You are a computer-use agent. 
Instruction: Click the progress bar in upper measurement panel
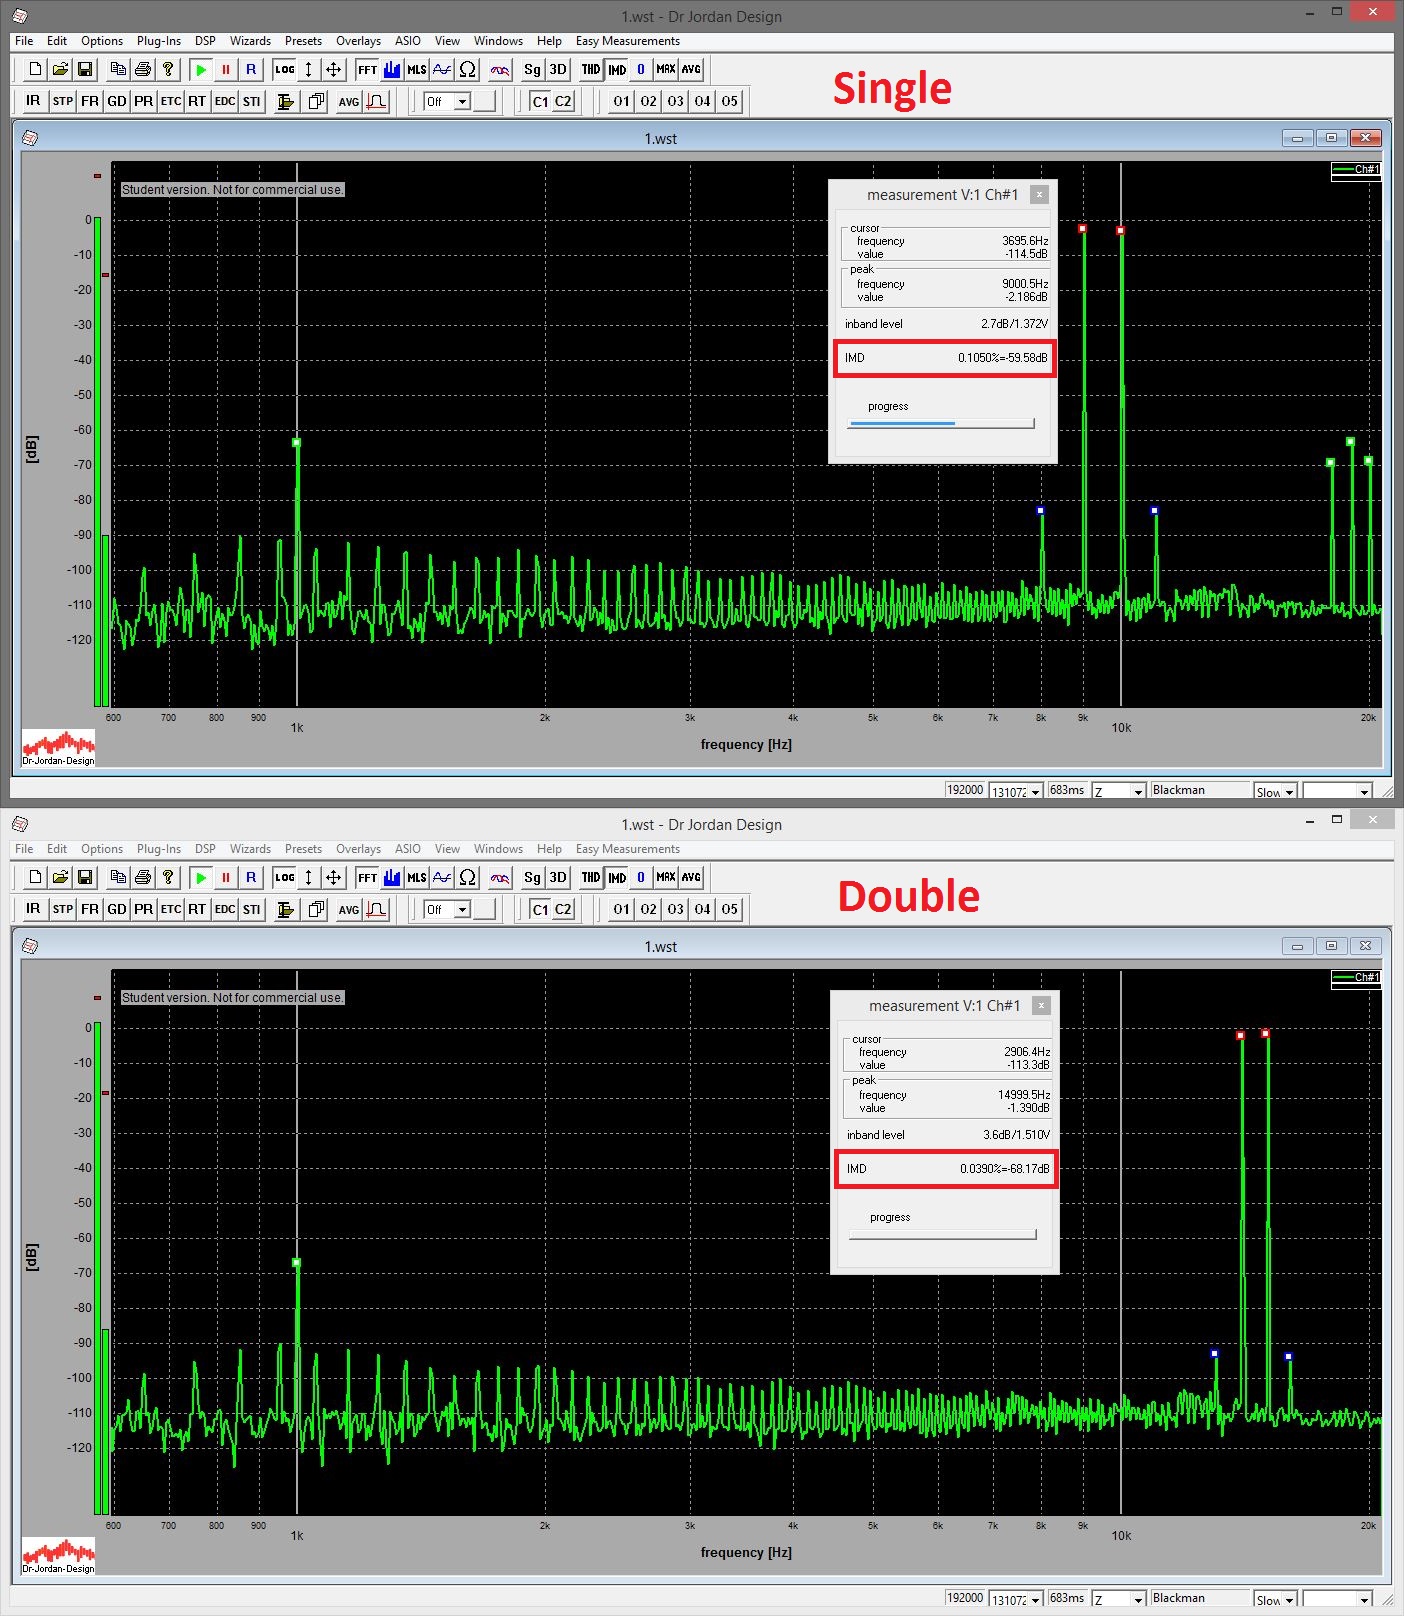tap(941, 424)
